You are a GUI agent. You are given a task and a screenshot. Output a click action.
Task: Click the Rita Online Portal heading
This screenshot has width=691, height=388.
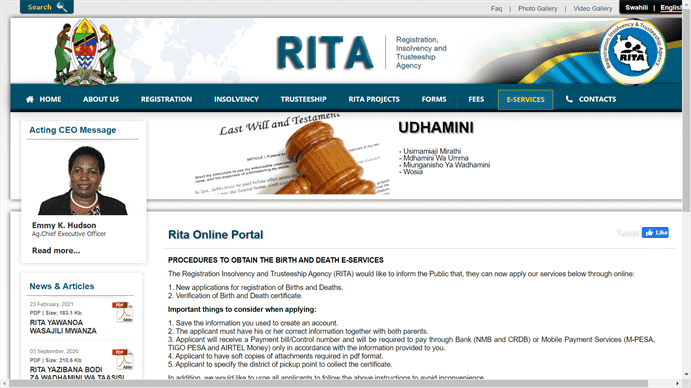(215, 235)
